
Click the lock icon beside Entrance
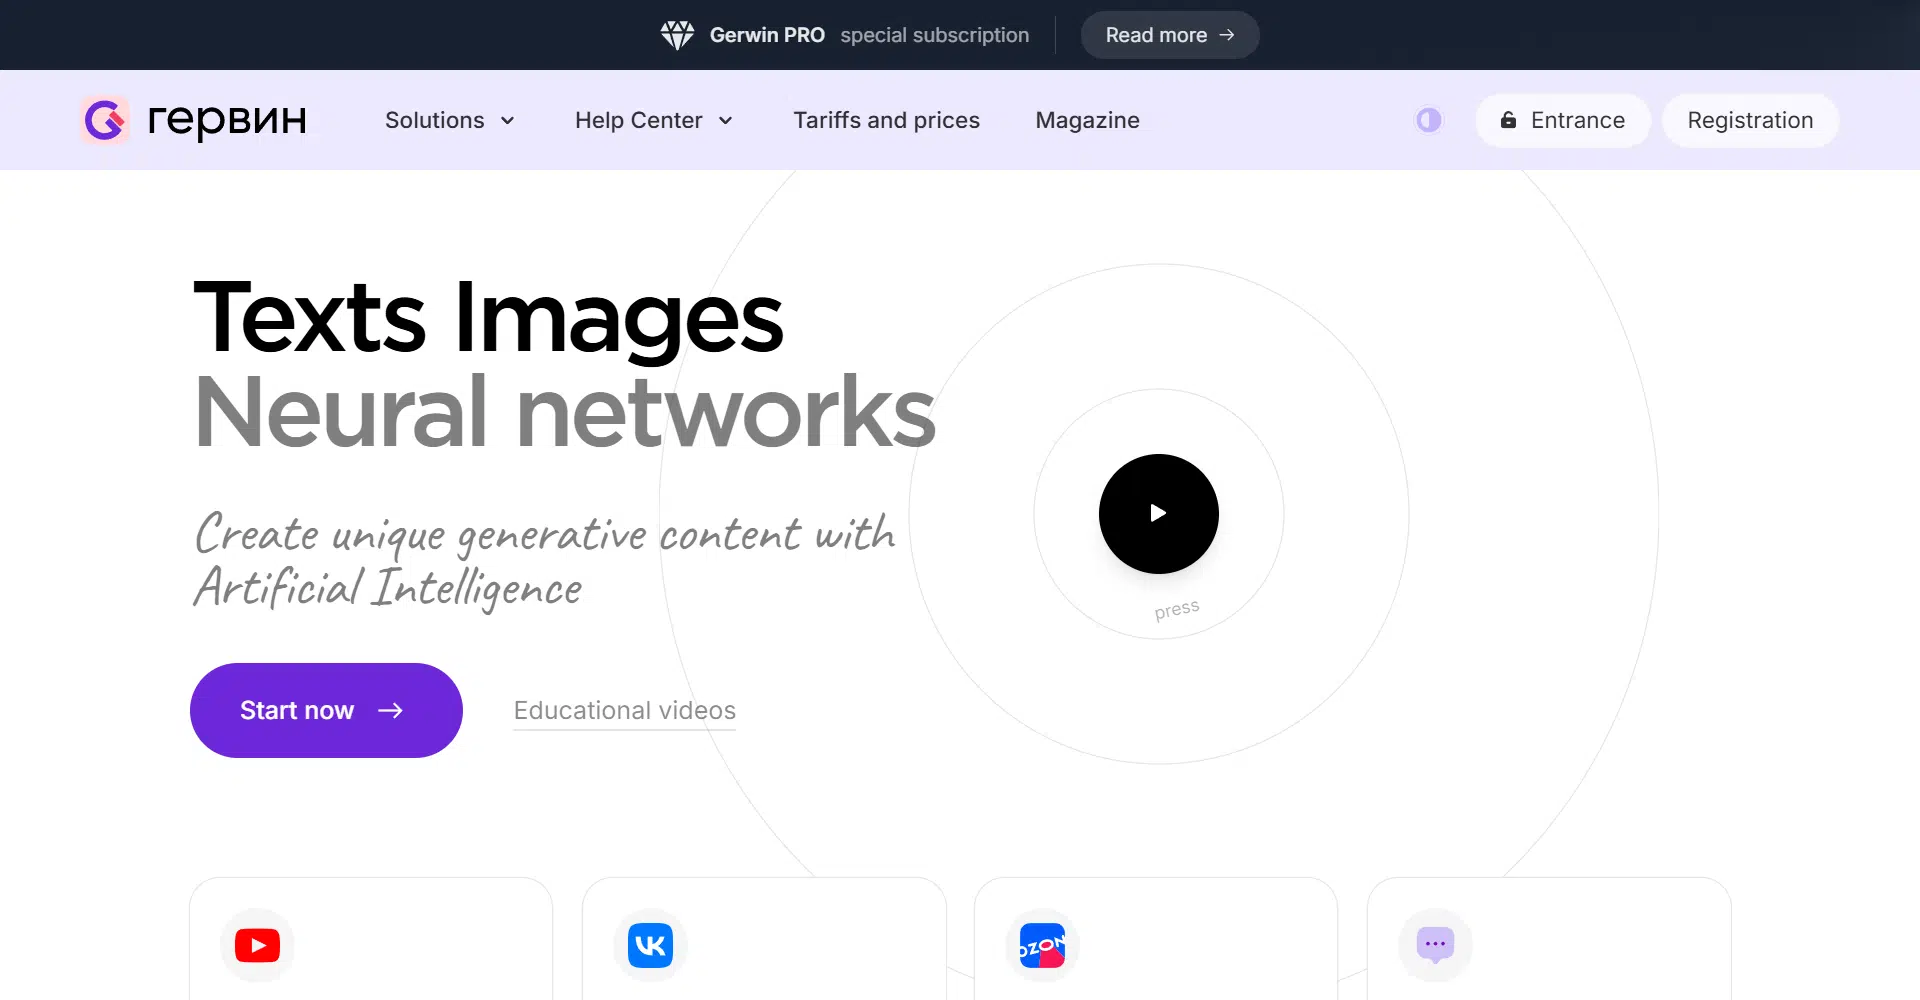pos(1508,120)
